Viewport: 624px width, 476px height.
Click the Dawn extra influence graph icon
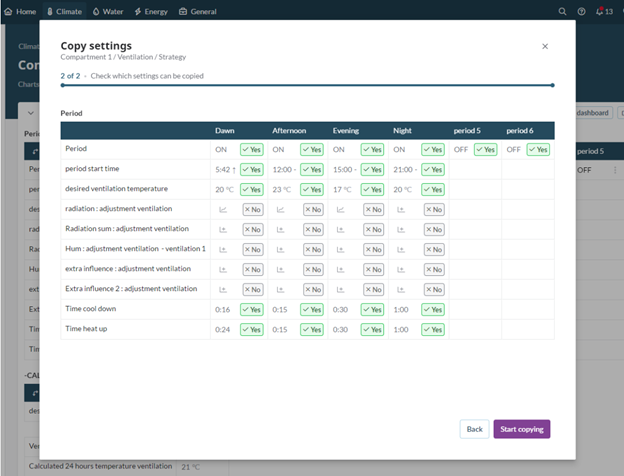coord(222,269)
